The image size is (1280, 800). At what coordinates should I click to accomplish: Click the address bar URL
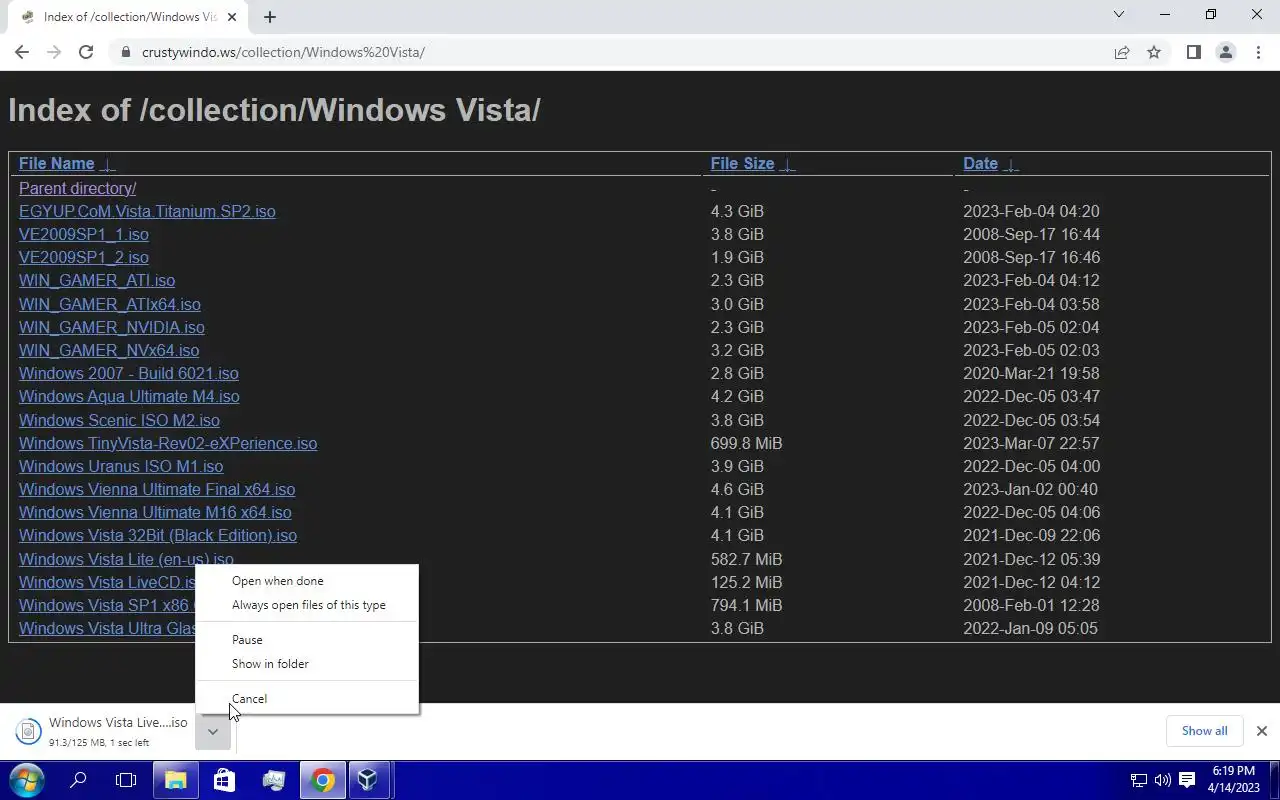click(x=283, y=52)
